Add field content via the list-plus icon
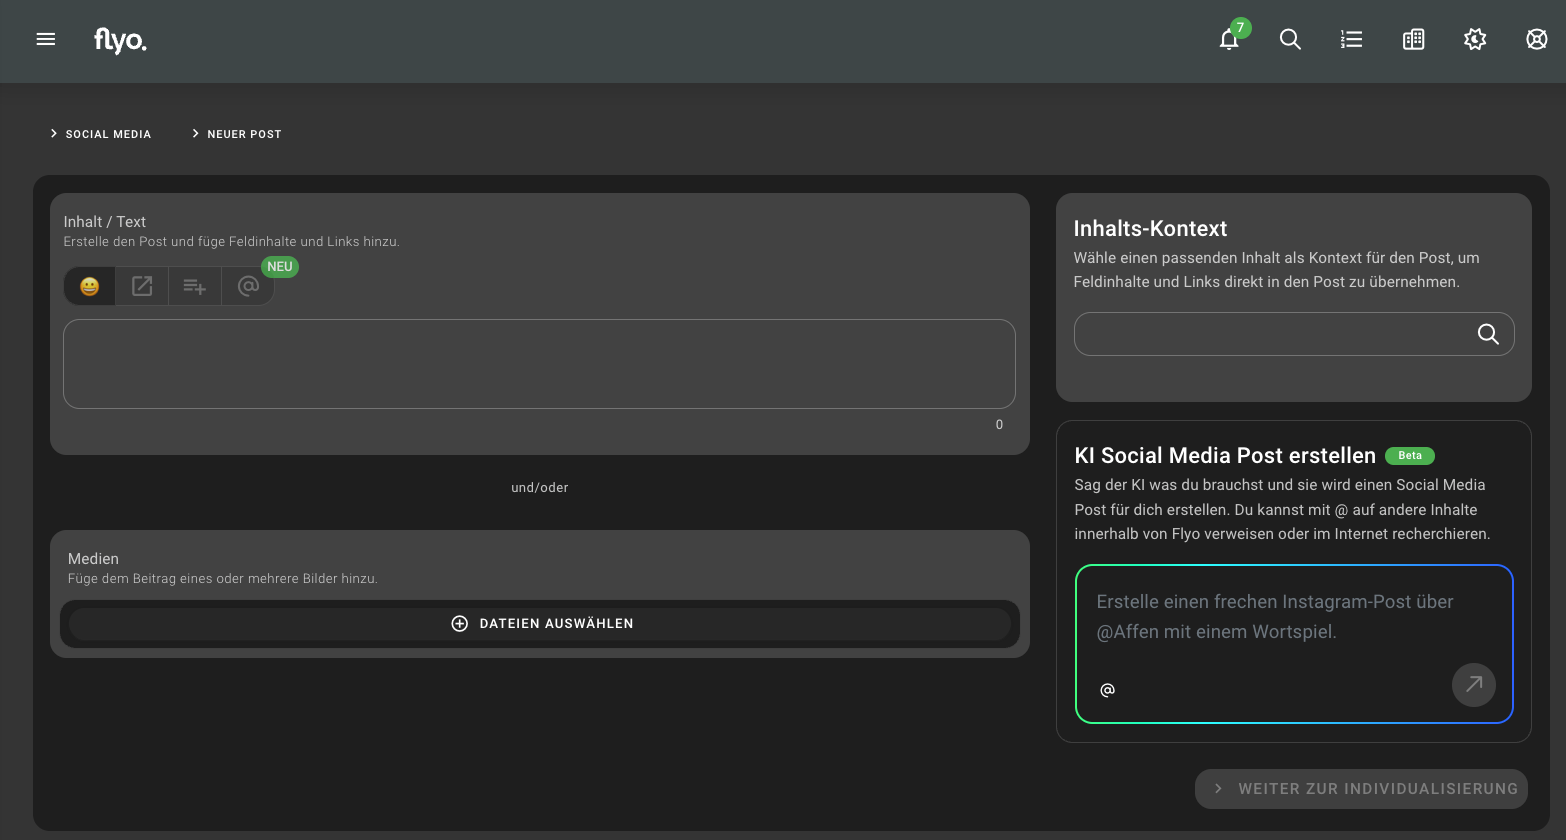Screen dimensions: 1566x840 click(x=194, y=286)
